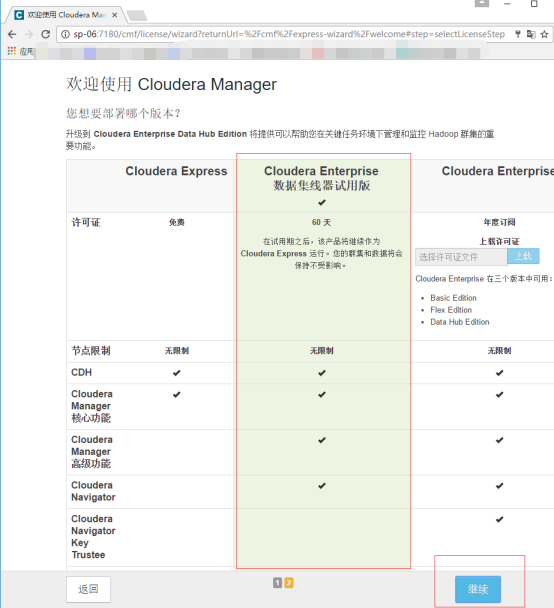Screen dimensions: 554x608
Task: Click the 继续 continue button
Action: (x=478, y=589)
